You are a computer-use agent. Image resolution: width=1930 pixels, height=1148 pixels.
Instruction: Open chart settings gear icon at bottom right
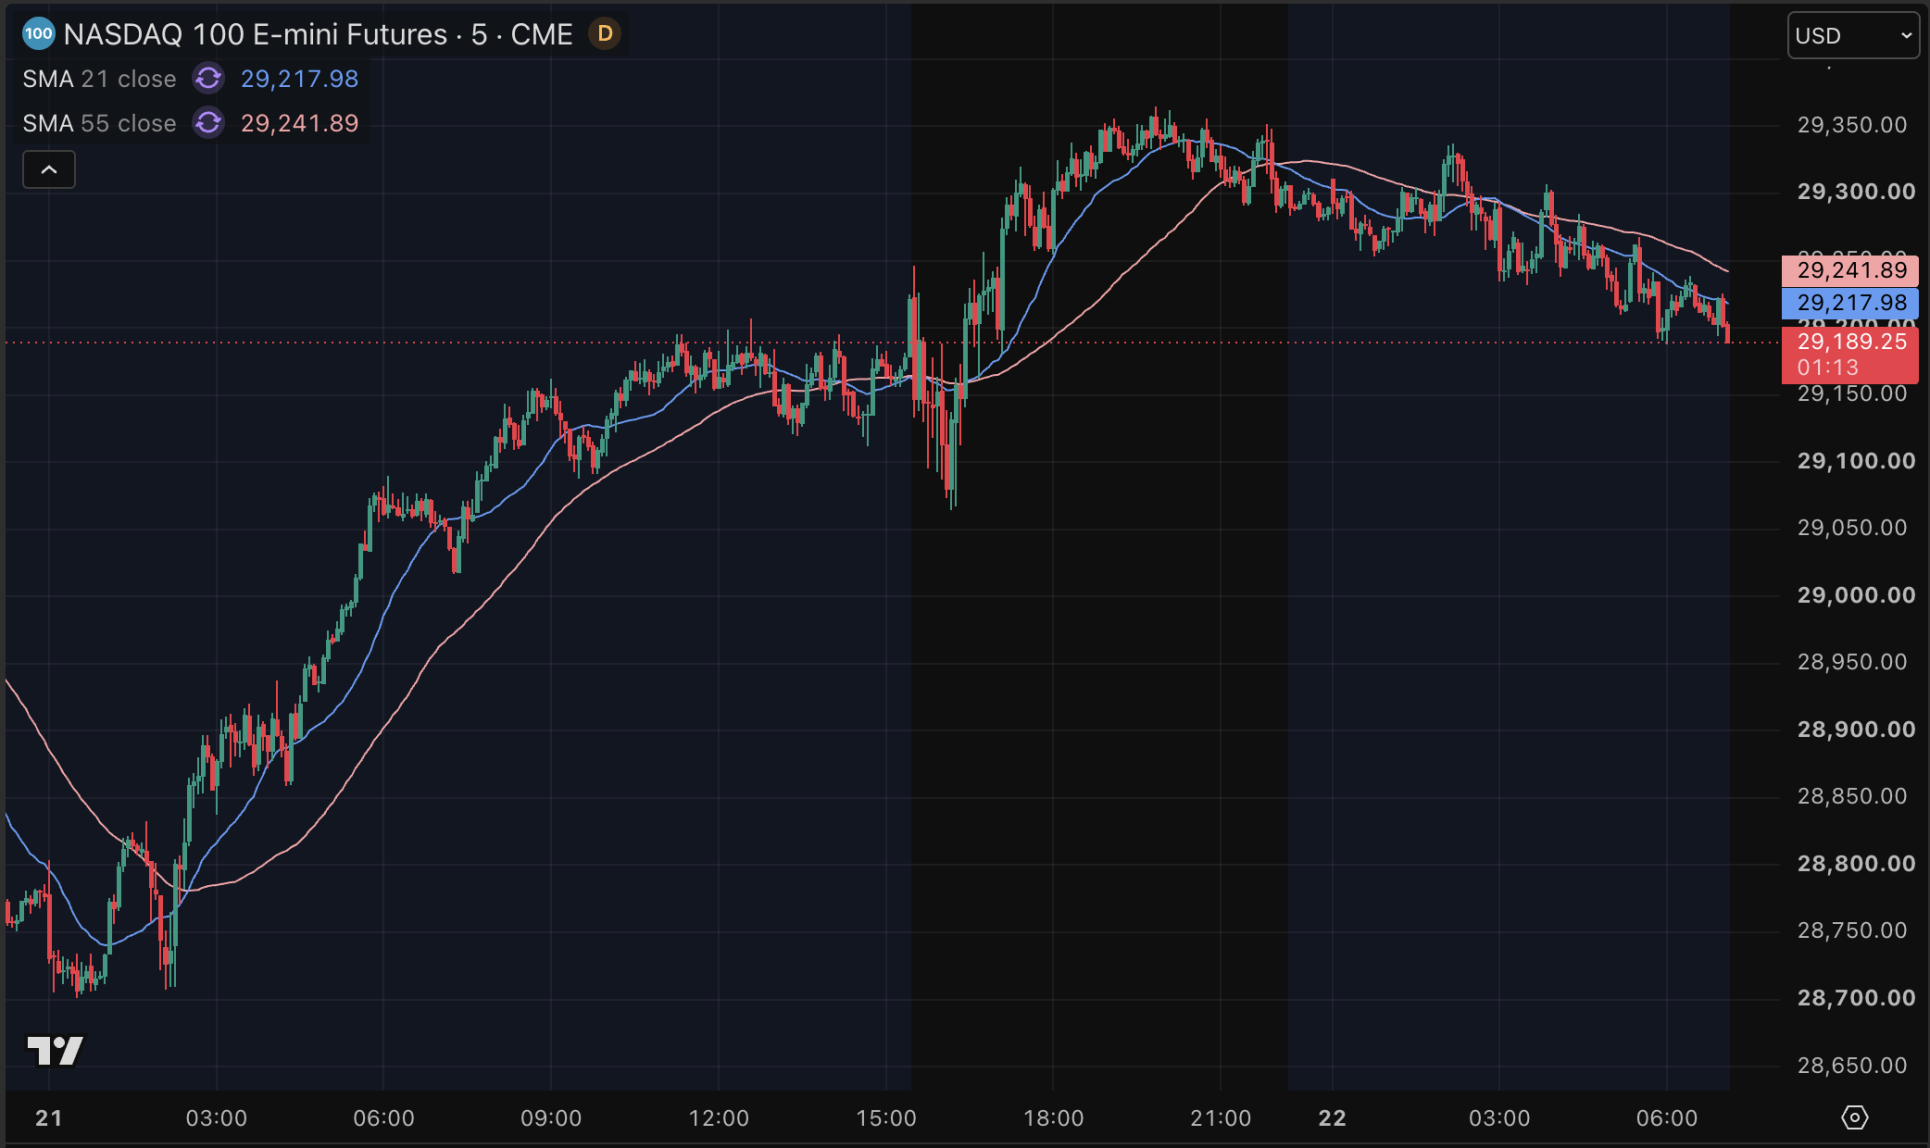(1854, 1117)
